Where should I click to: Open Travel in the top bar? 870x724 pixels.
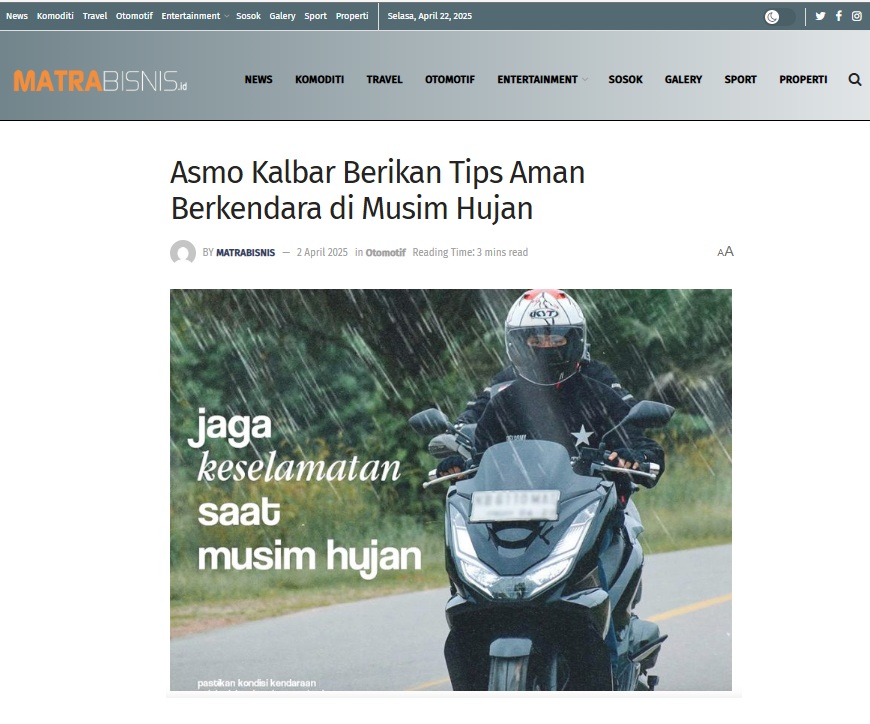point(95,16)
